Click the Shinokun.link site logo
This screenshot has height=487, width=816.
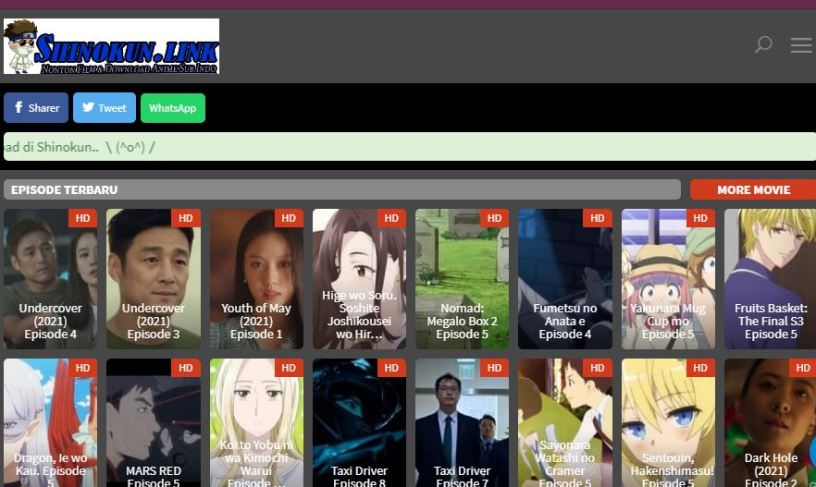tap(111, 46)
